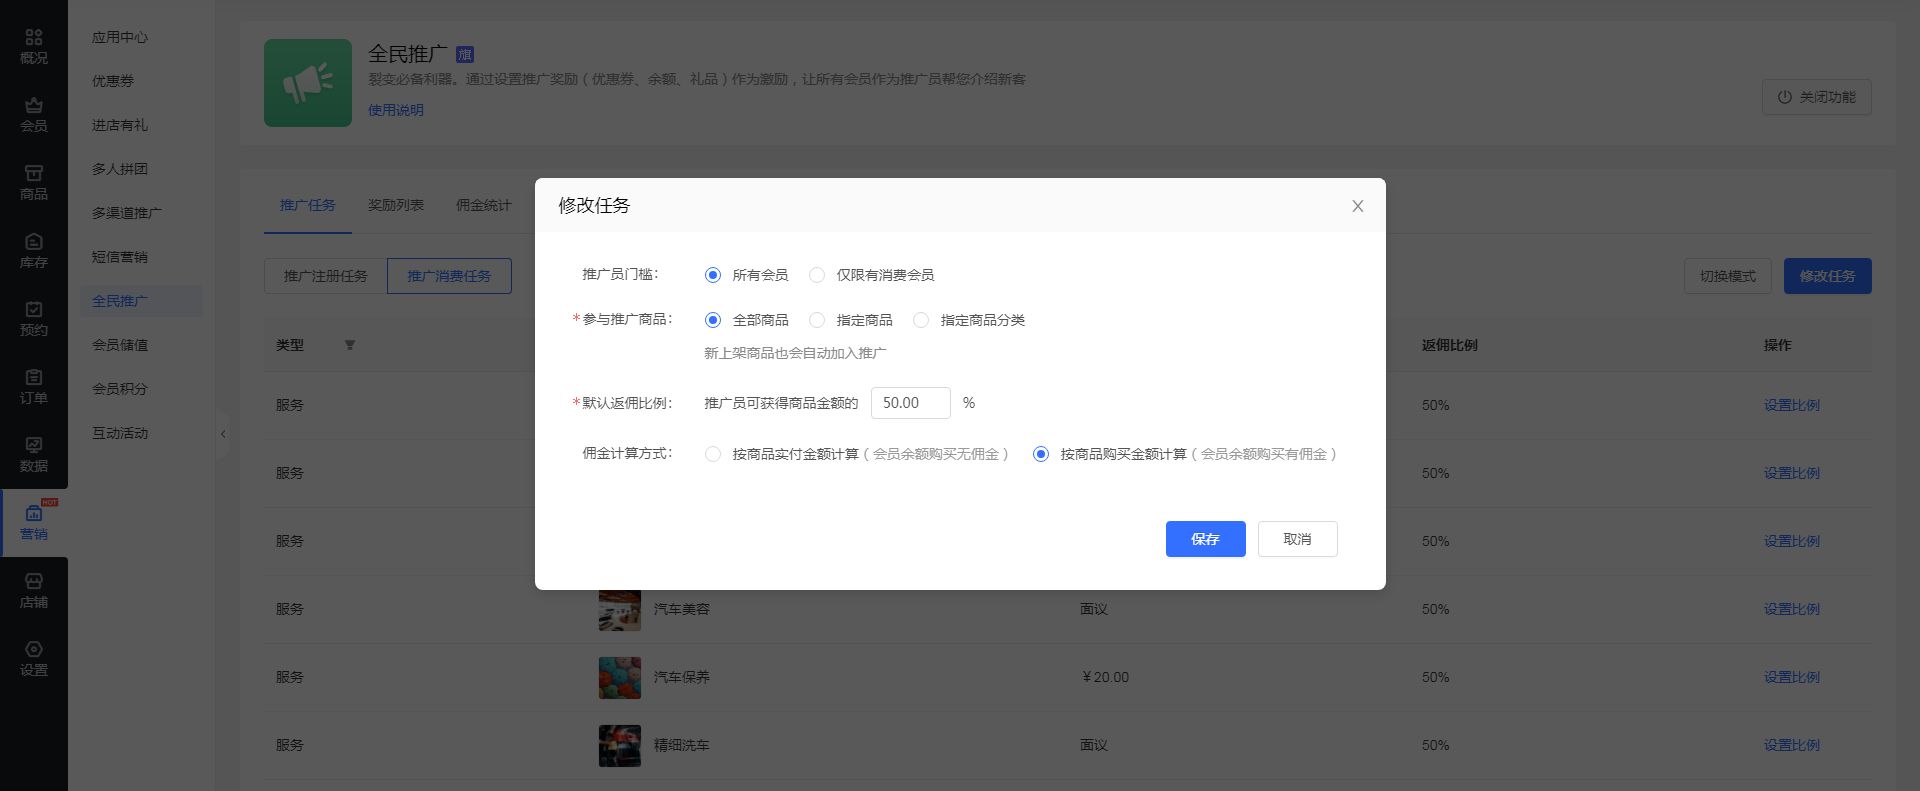Open 互动活动 in the submenu
This screenshot has height=791, width=1920.
point(120,433)
